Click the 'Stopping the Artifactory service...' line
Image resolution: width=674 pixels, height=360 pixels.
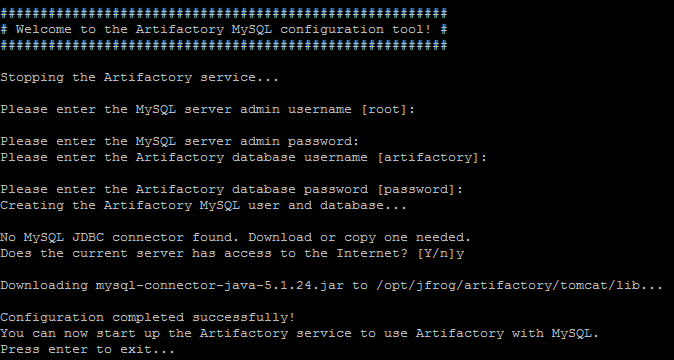click(139, 78)
